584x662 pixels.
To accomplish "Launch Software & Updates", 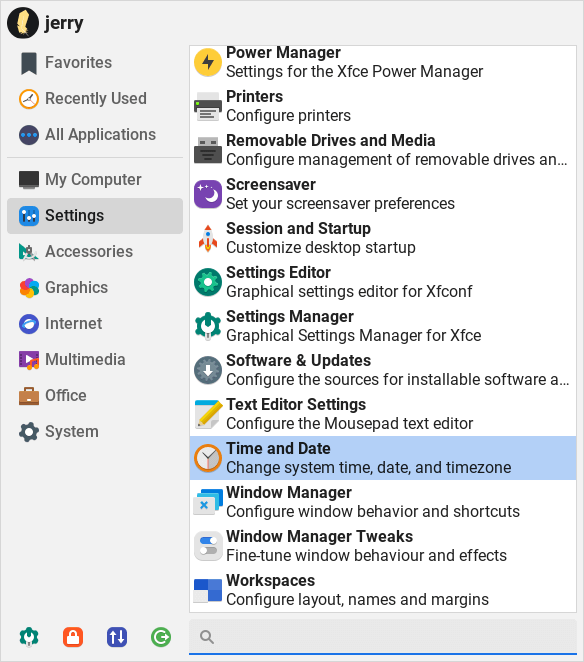I will click(383, 370).
